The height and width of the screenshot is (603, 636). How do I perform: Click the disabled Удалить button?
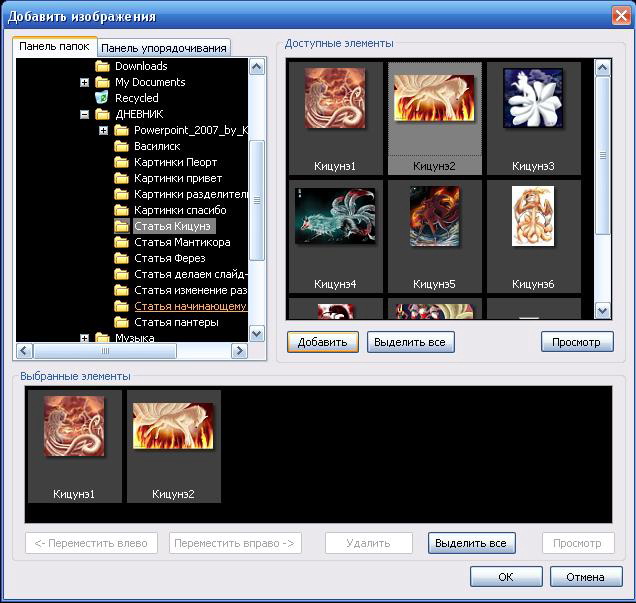369,543
